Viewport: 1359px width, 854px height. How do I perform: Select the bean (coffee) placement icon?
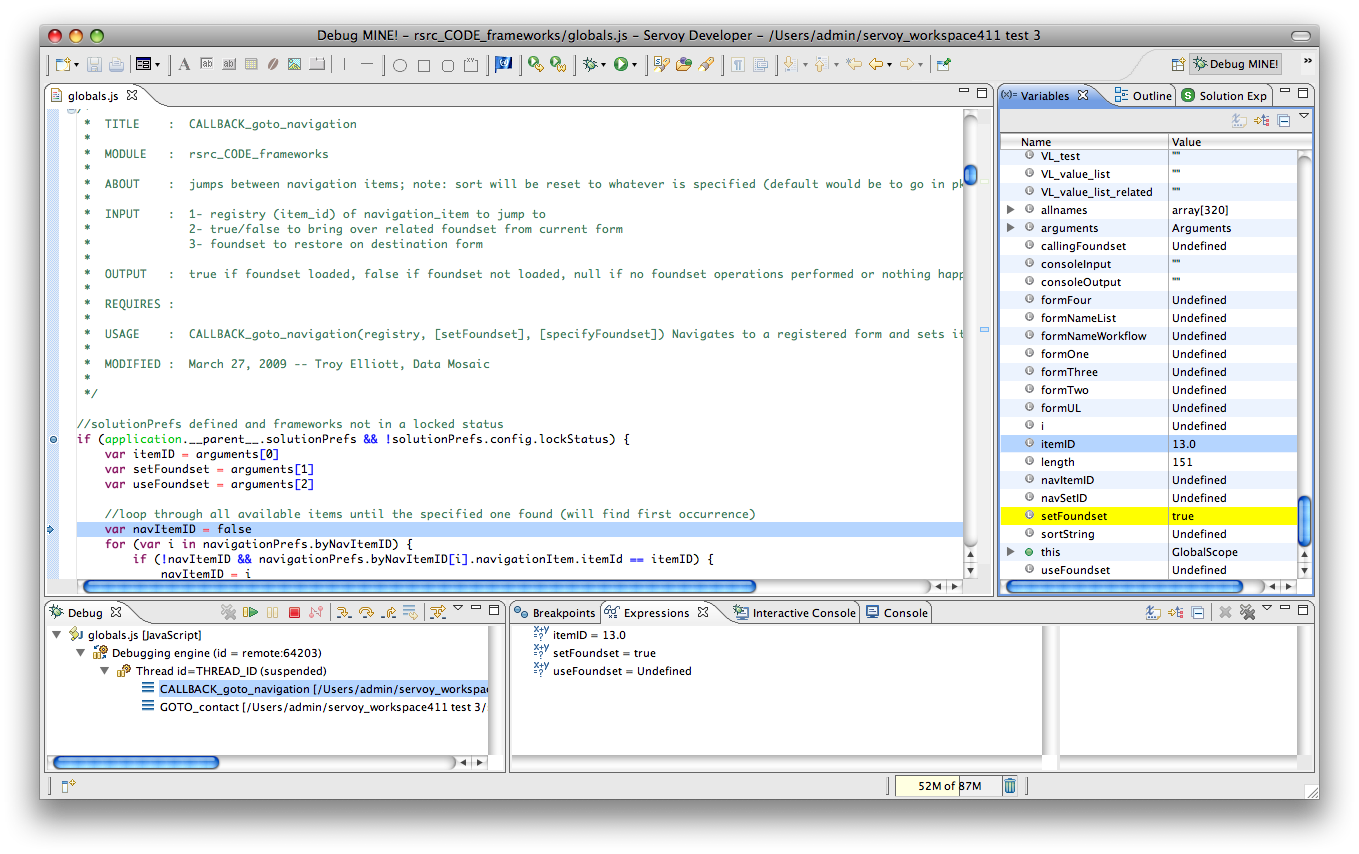[272, 65]
